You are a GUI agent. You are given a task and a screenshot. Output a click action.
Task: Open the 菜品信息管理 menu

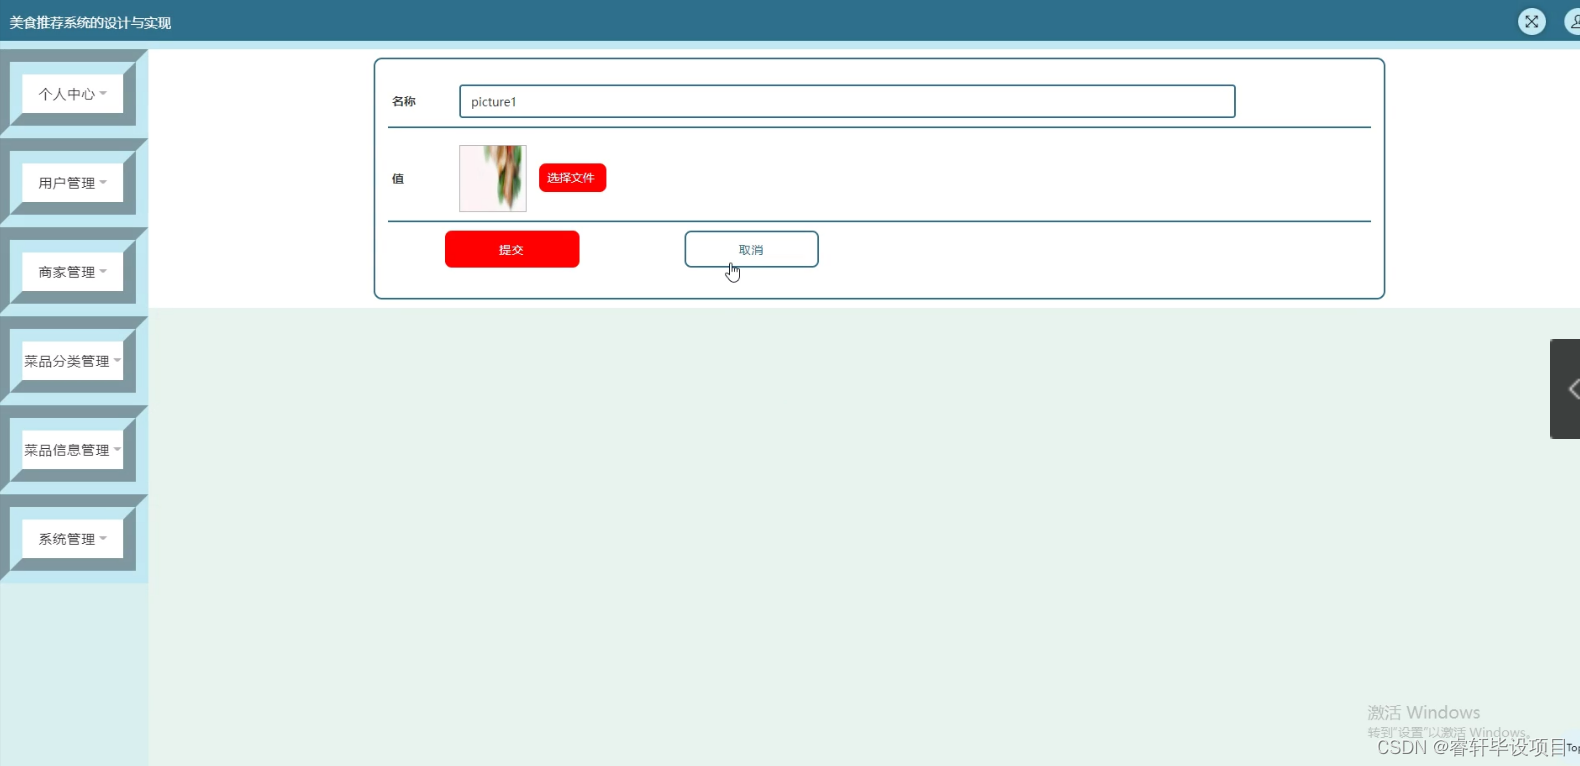(x=72, y=450)
